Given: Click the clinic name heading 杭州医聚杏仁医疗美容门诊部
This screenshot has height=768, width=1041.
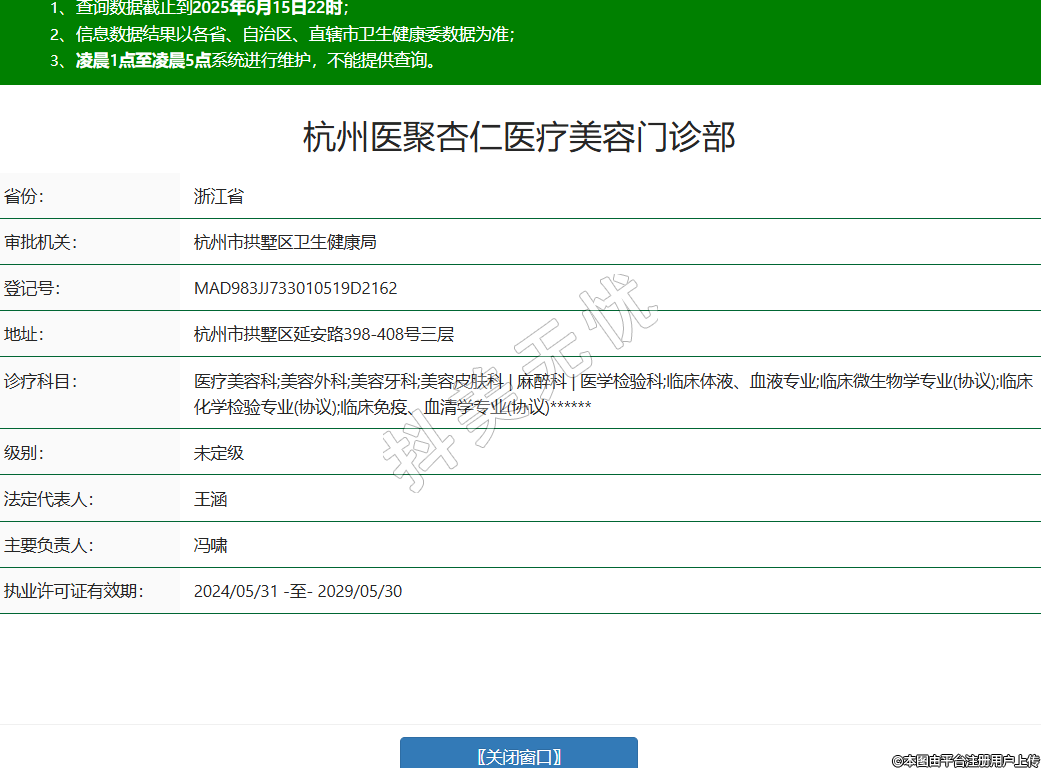Looking at the screenshot, I should tap(519, 137).
